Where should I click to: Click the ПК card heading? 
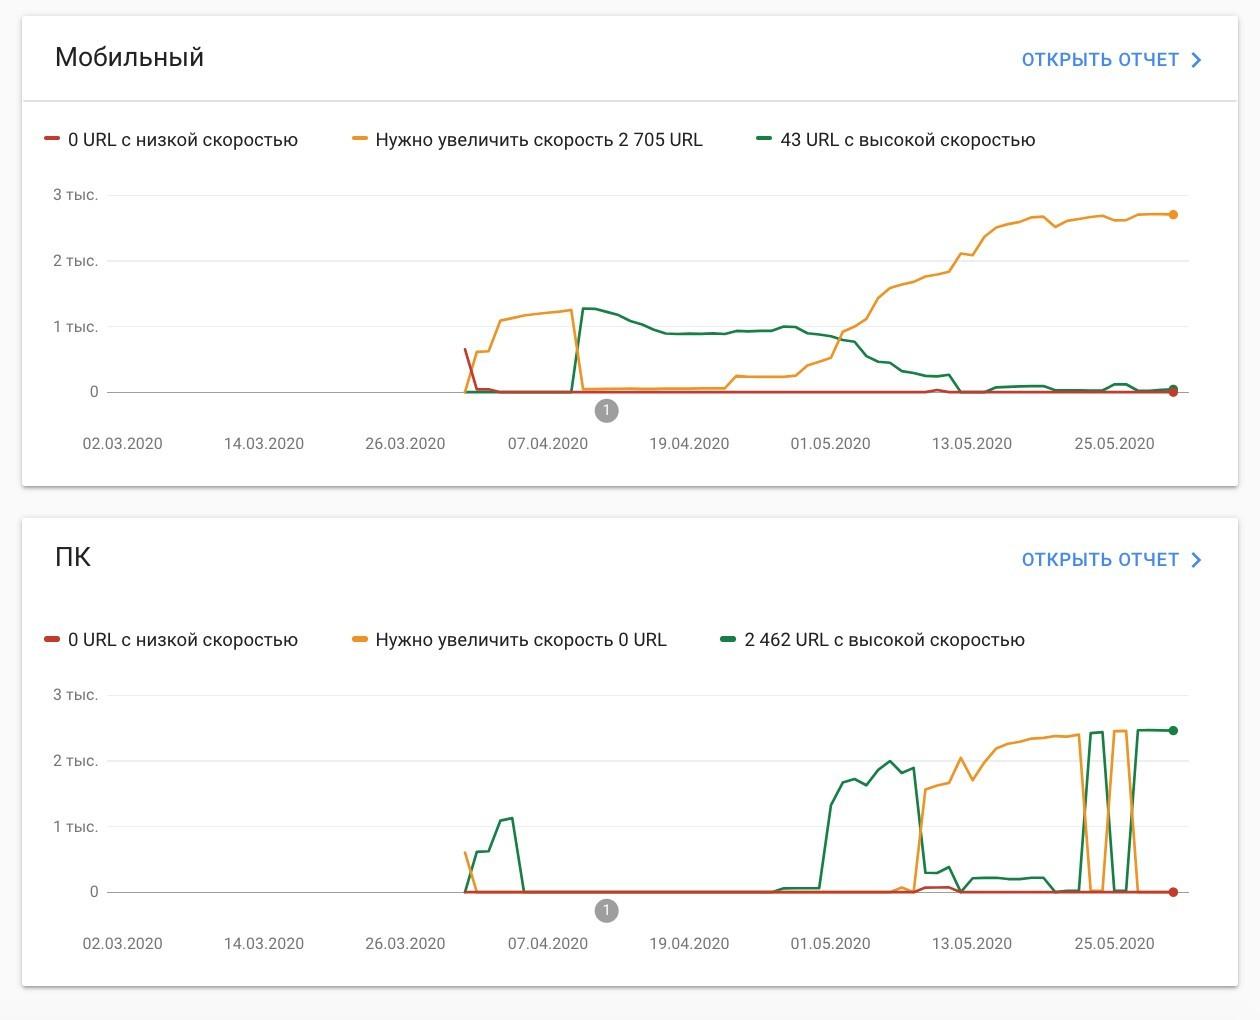pos(73,557)
